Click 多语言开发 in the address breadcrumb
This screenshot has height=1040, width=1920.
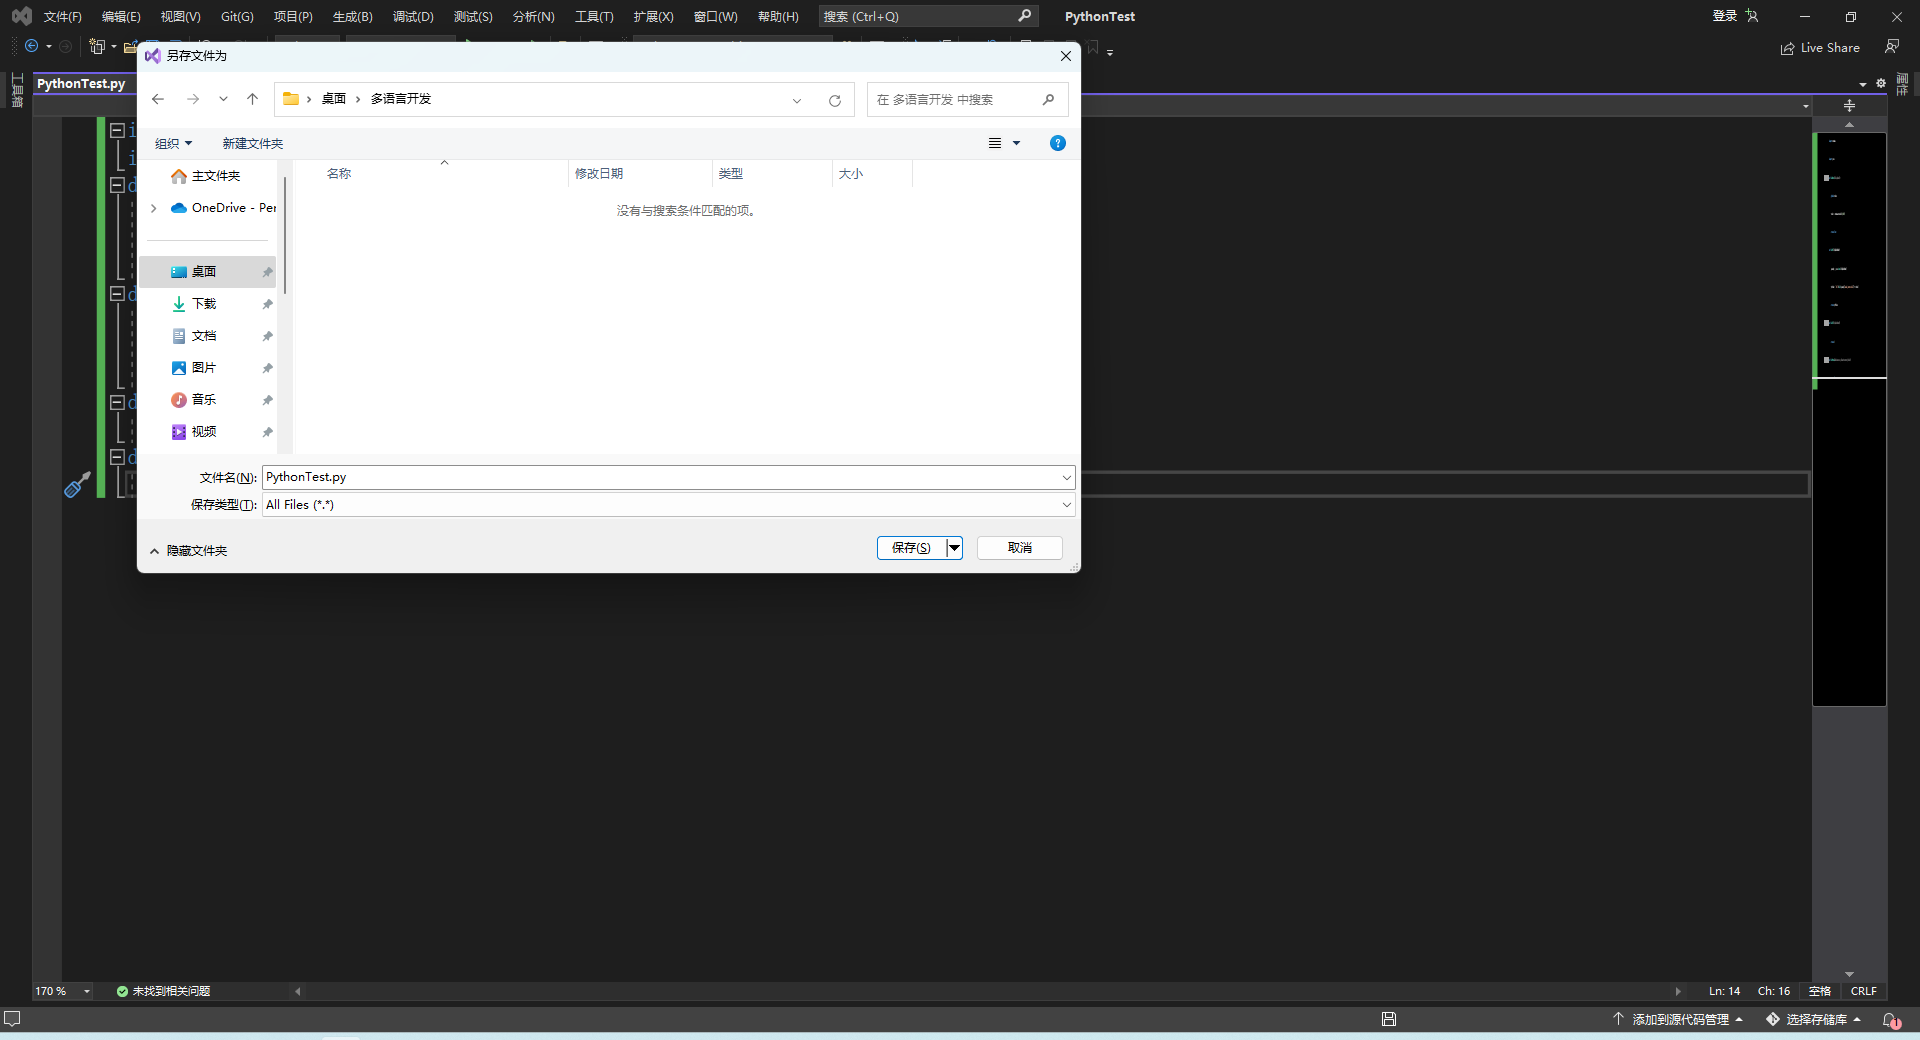point(401,99)
